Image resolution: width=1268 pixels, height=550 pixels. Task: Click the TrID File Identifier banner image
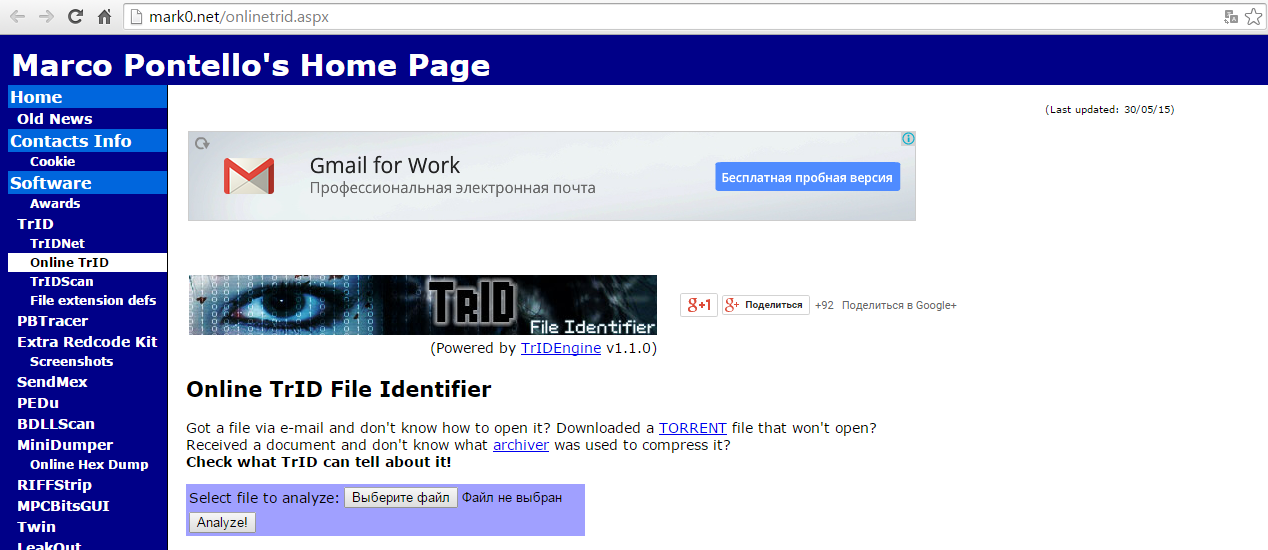click(x=423, y=305)
